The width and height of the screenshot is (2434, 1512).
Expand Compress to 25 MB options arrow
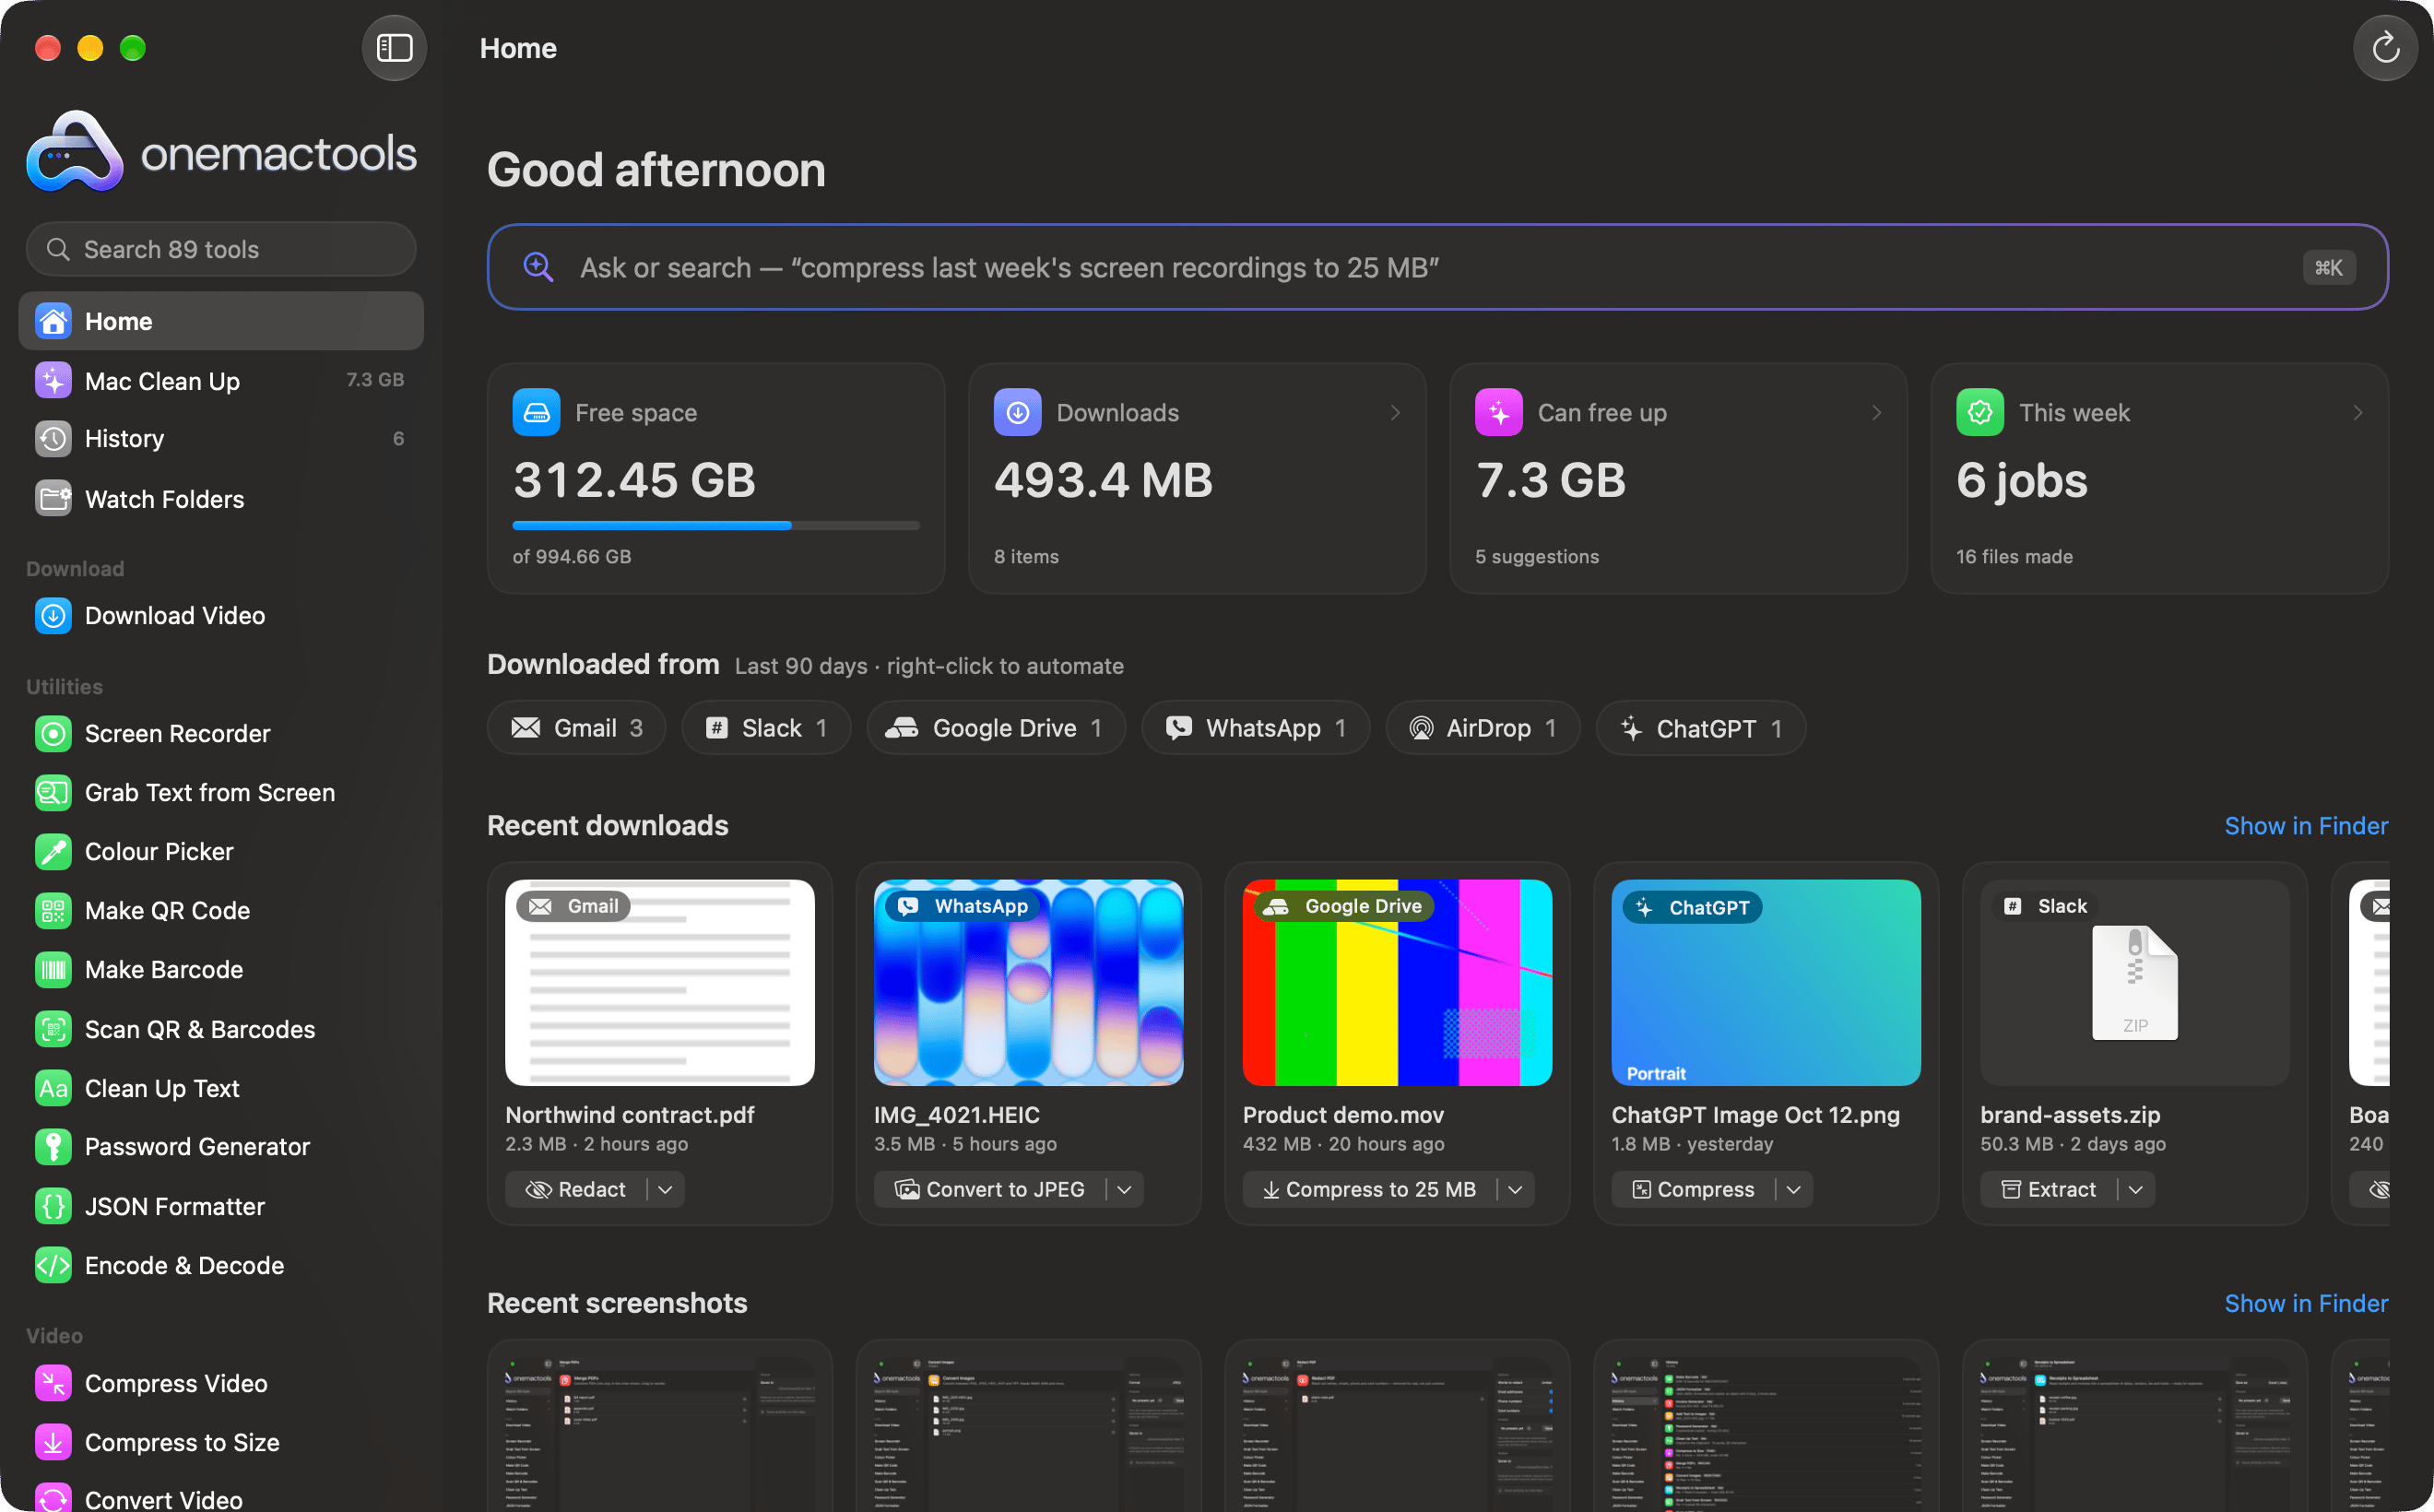point(1516,1190)
